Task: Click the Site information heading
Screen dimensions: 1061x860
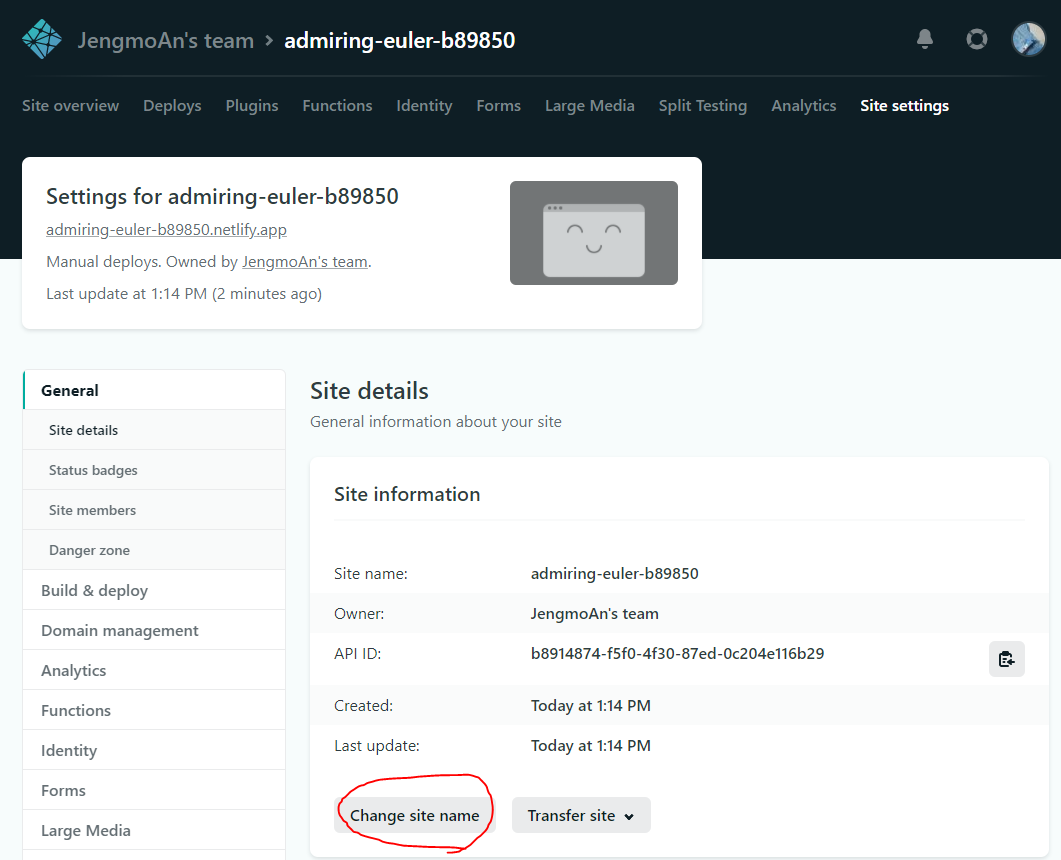Action: coord(407,495)
